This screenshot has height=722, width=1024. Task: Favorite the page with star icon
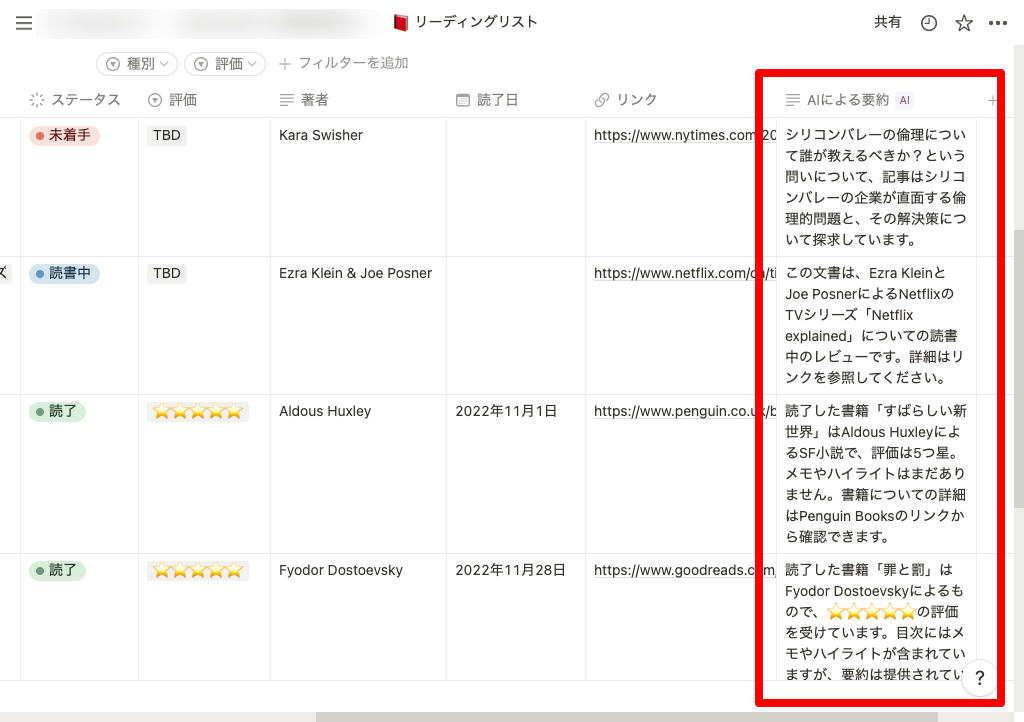tap(964, 23)
